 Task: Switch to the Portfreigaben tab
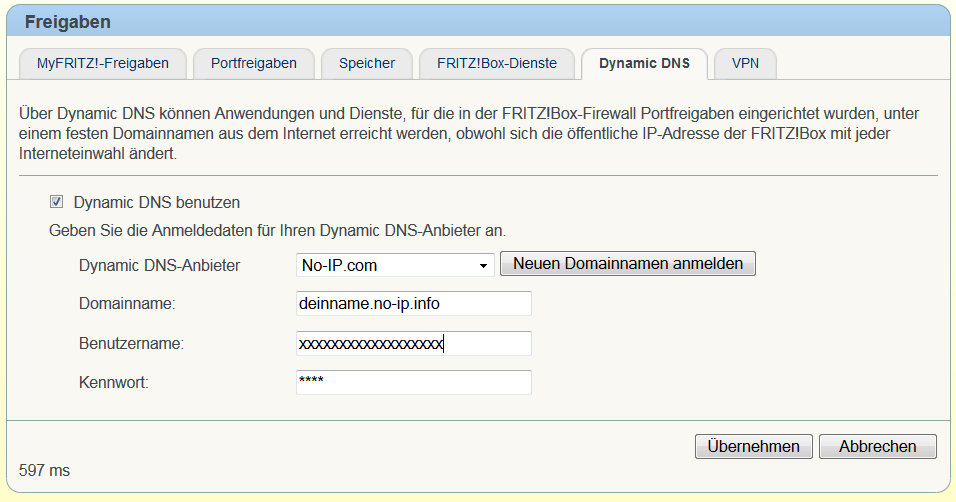254,63
